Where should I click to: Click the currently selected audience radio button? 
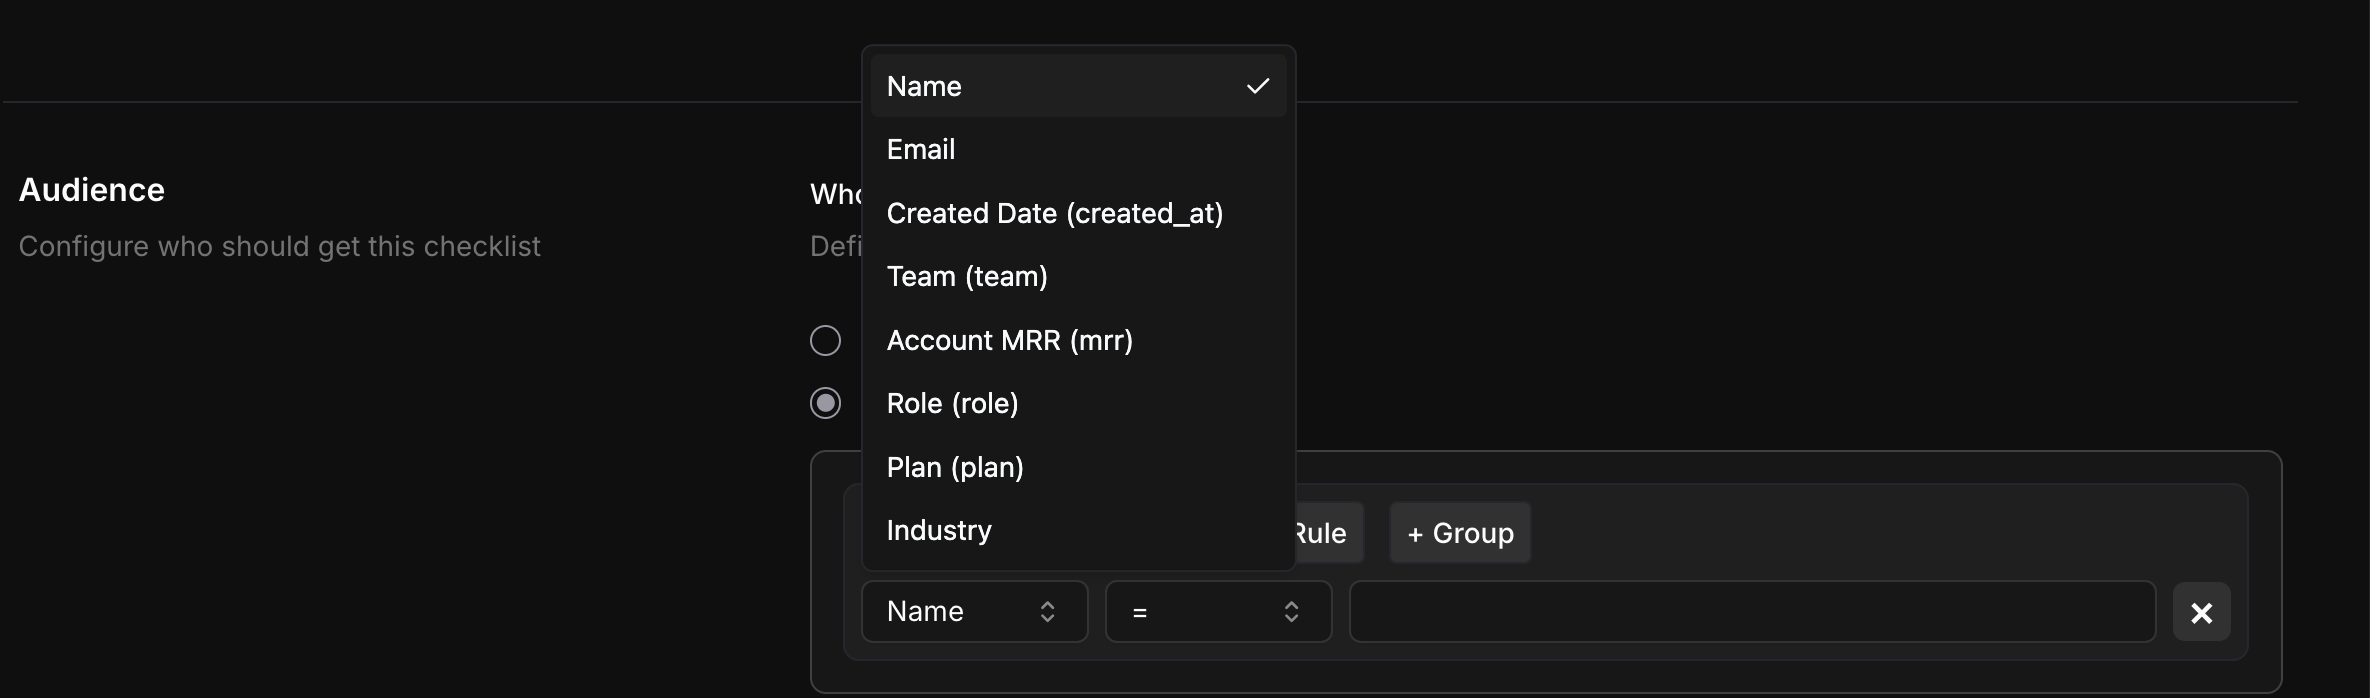coord(825,404)
